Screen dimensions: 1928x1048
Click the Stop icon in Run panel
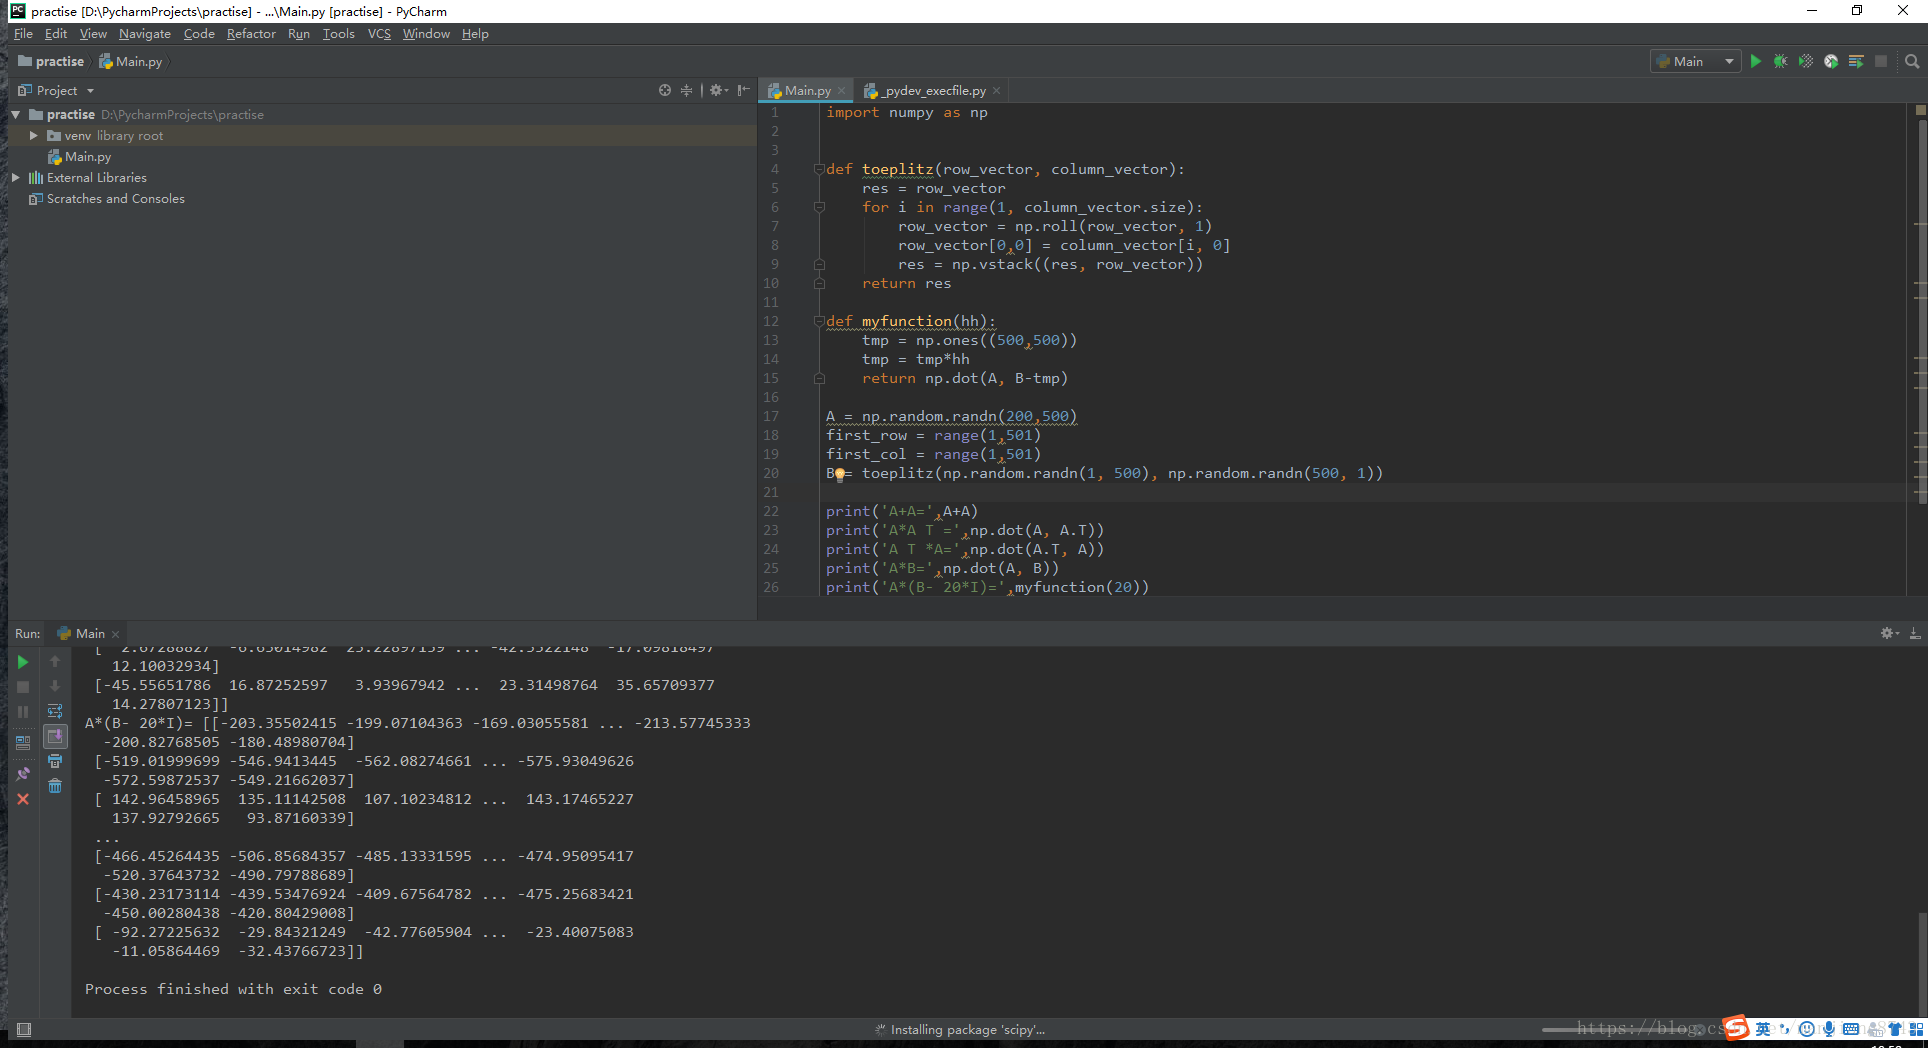[x=23, y=687]
